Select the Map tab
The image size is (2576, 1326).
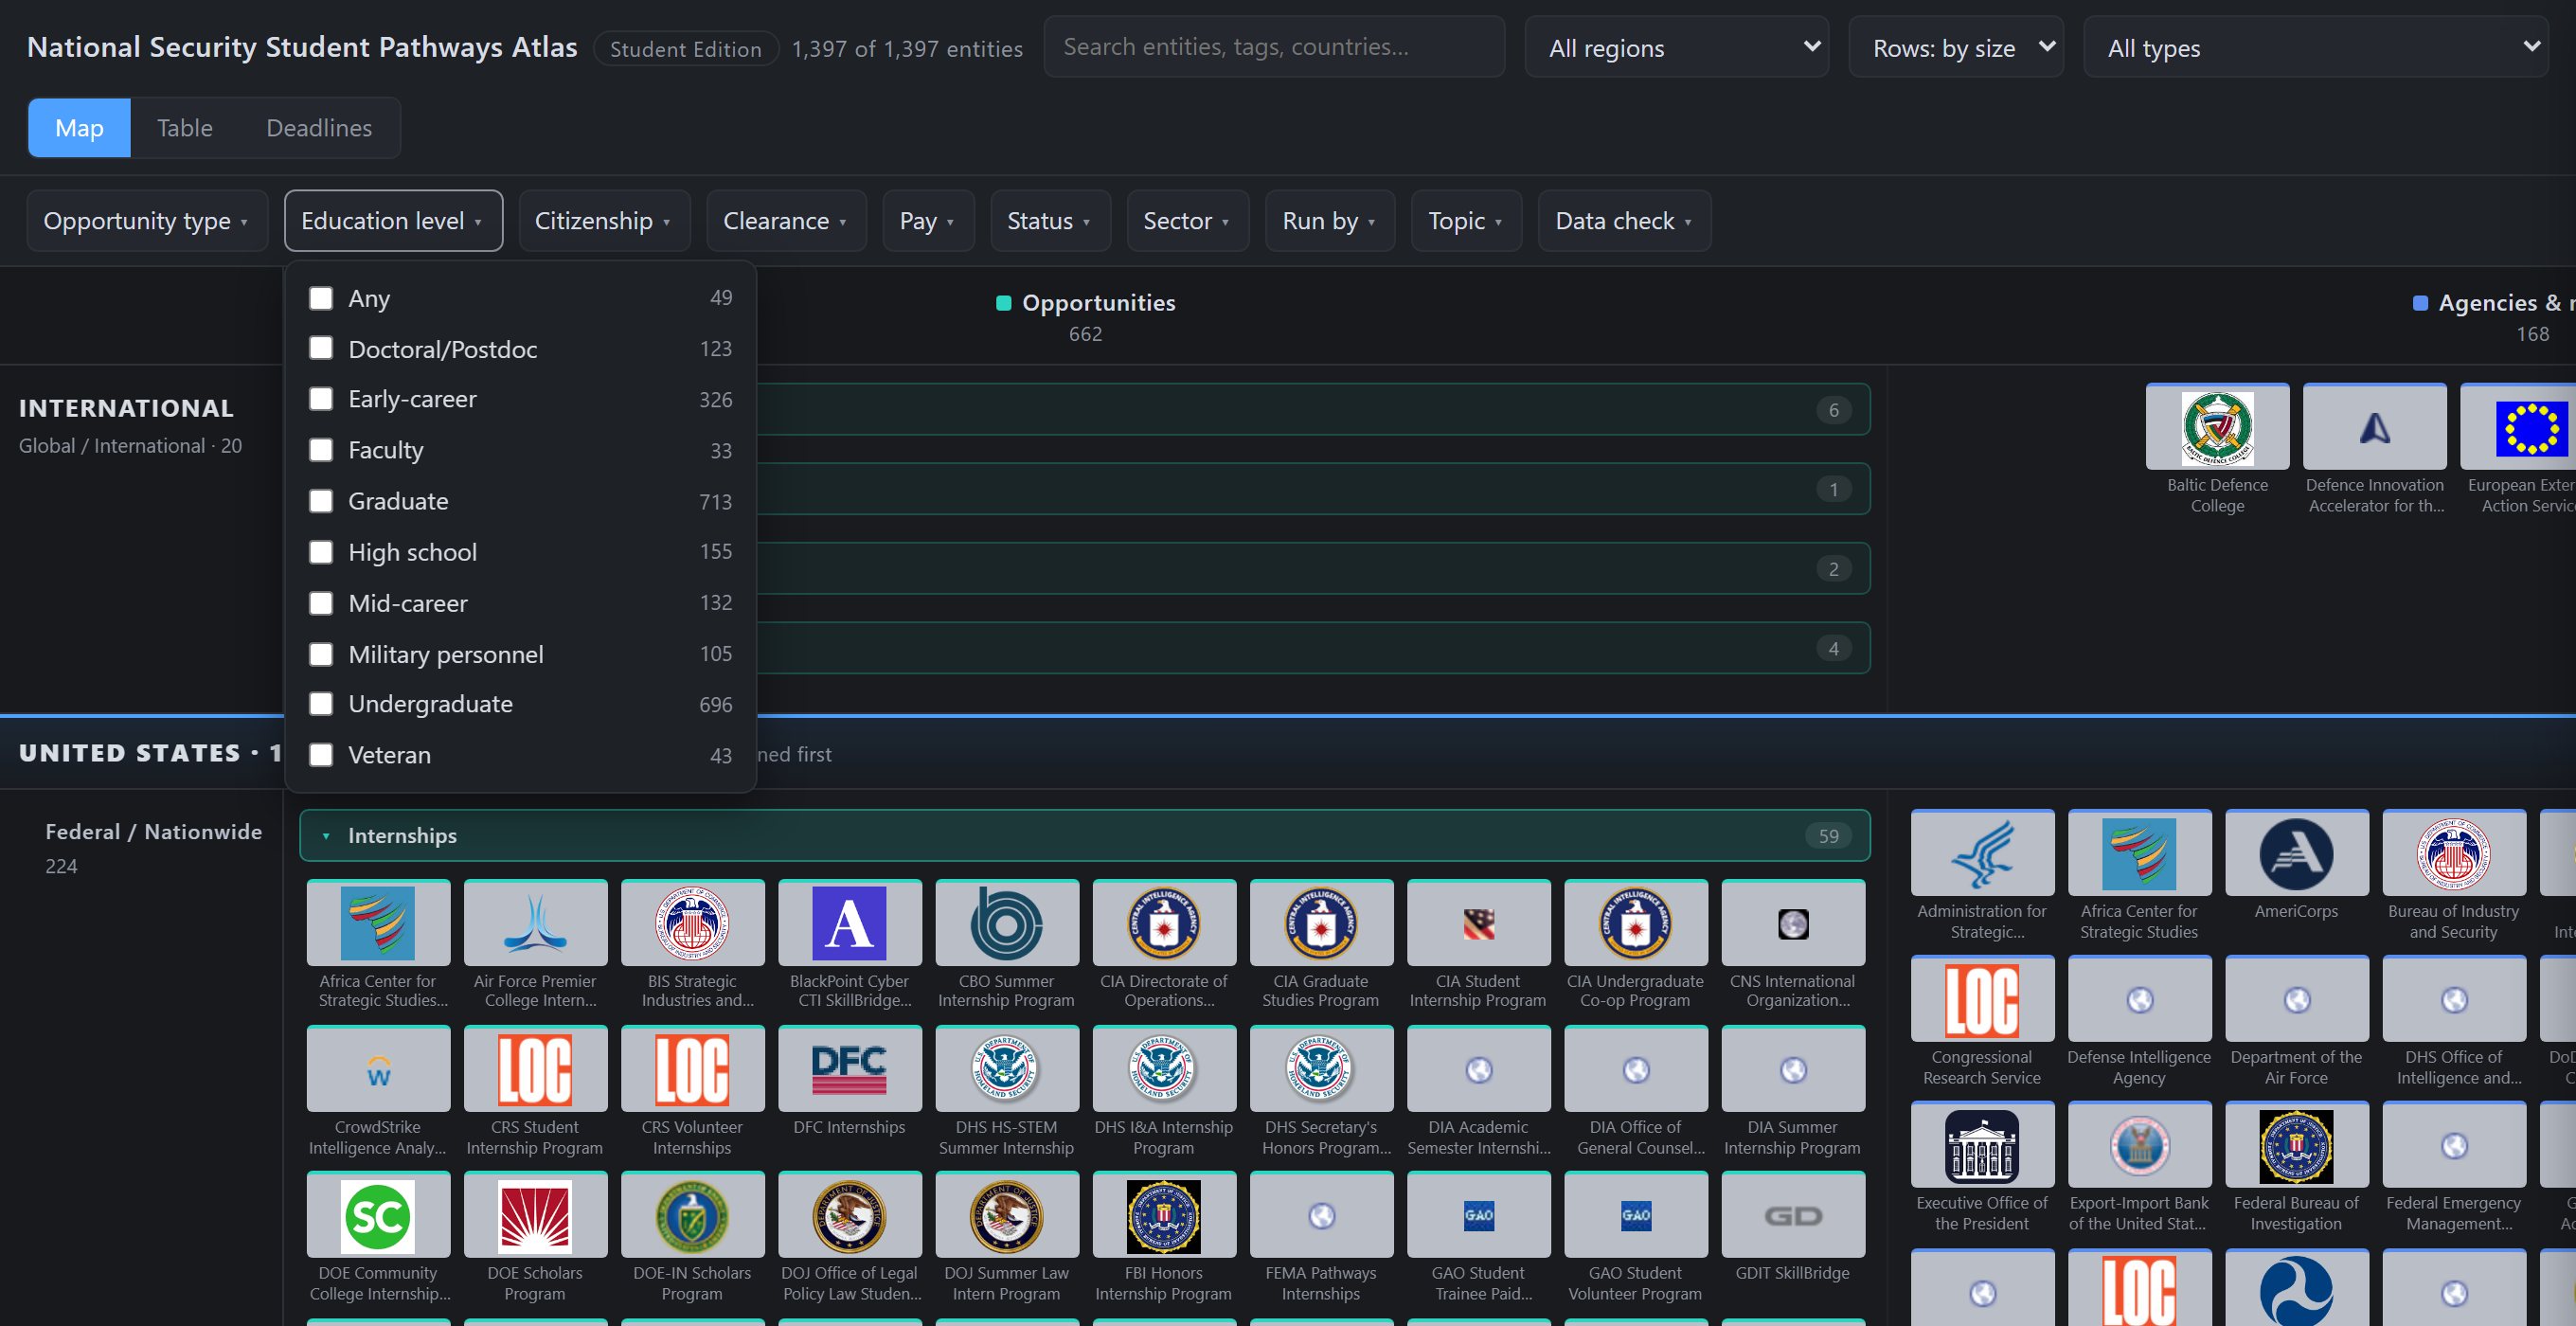79,128
